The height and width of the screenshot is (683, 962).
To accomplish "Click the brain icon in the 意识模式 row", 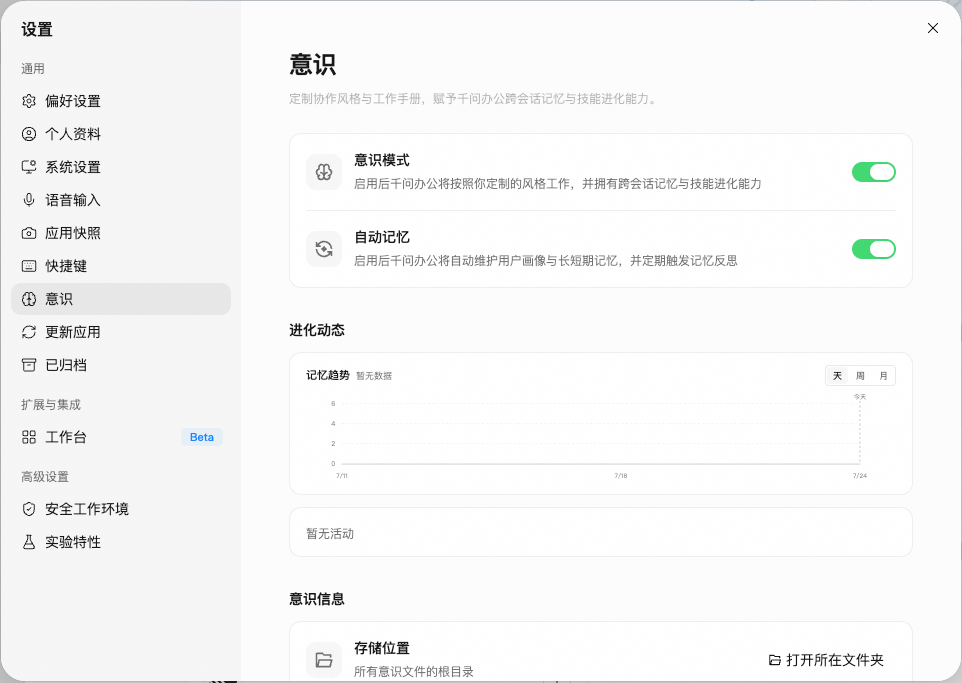I will click(324, 172).
